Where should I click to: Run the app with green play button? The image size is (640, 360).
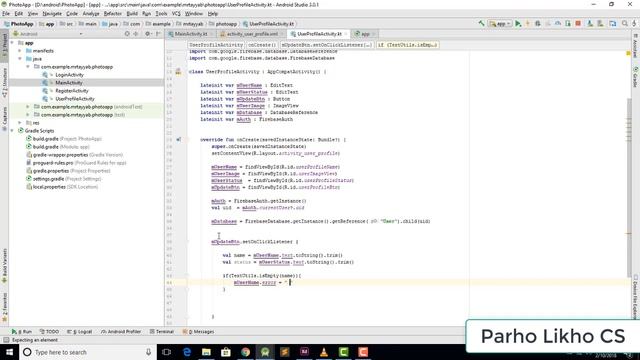518,24
